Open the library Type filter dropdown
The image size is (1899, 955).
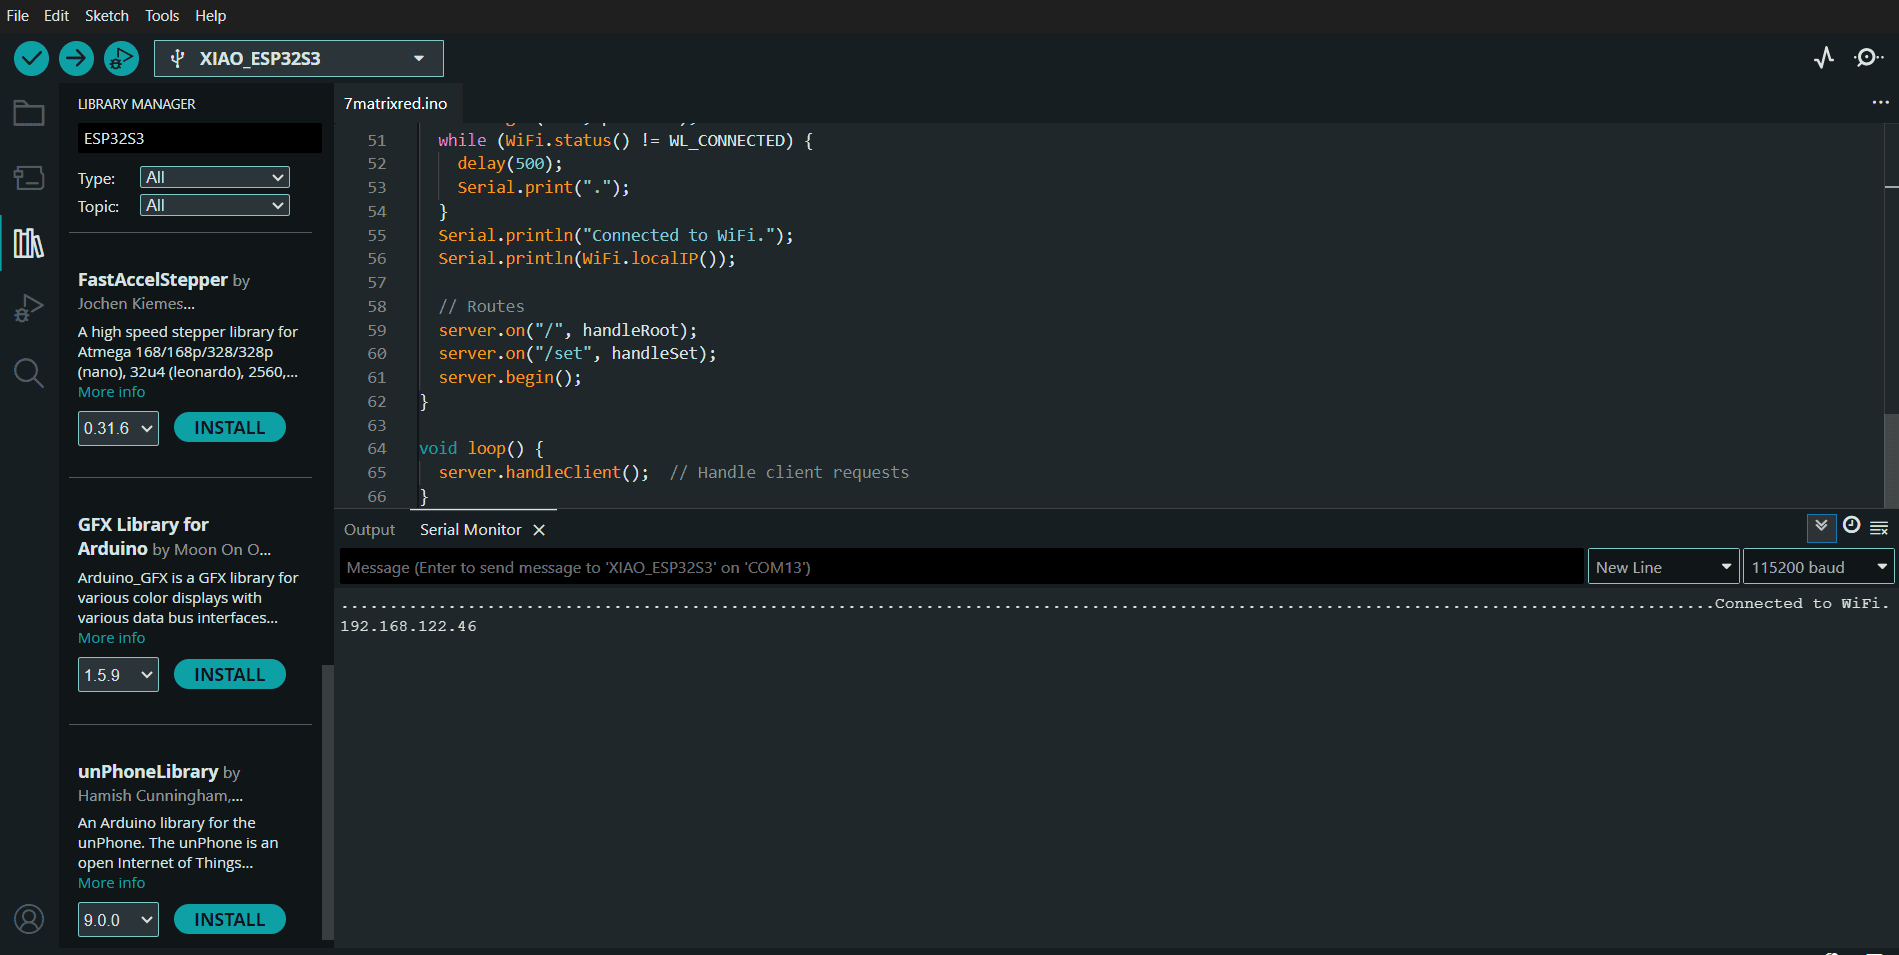point(215,177)
